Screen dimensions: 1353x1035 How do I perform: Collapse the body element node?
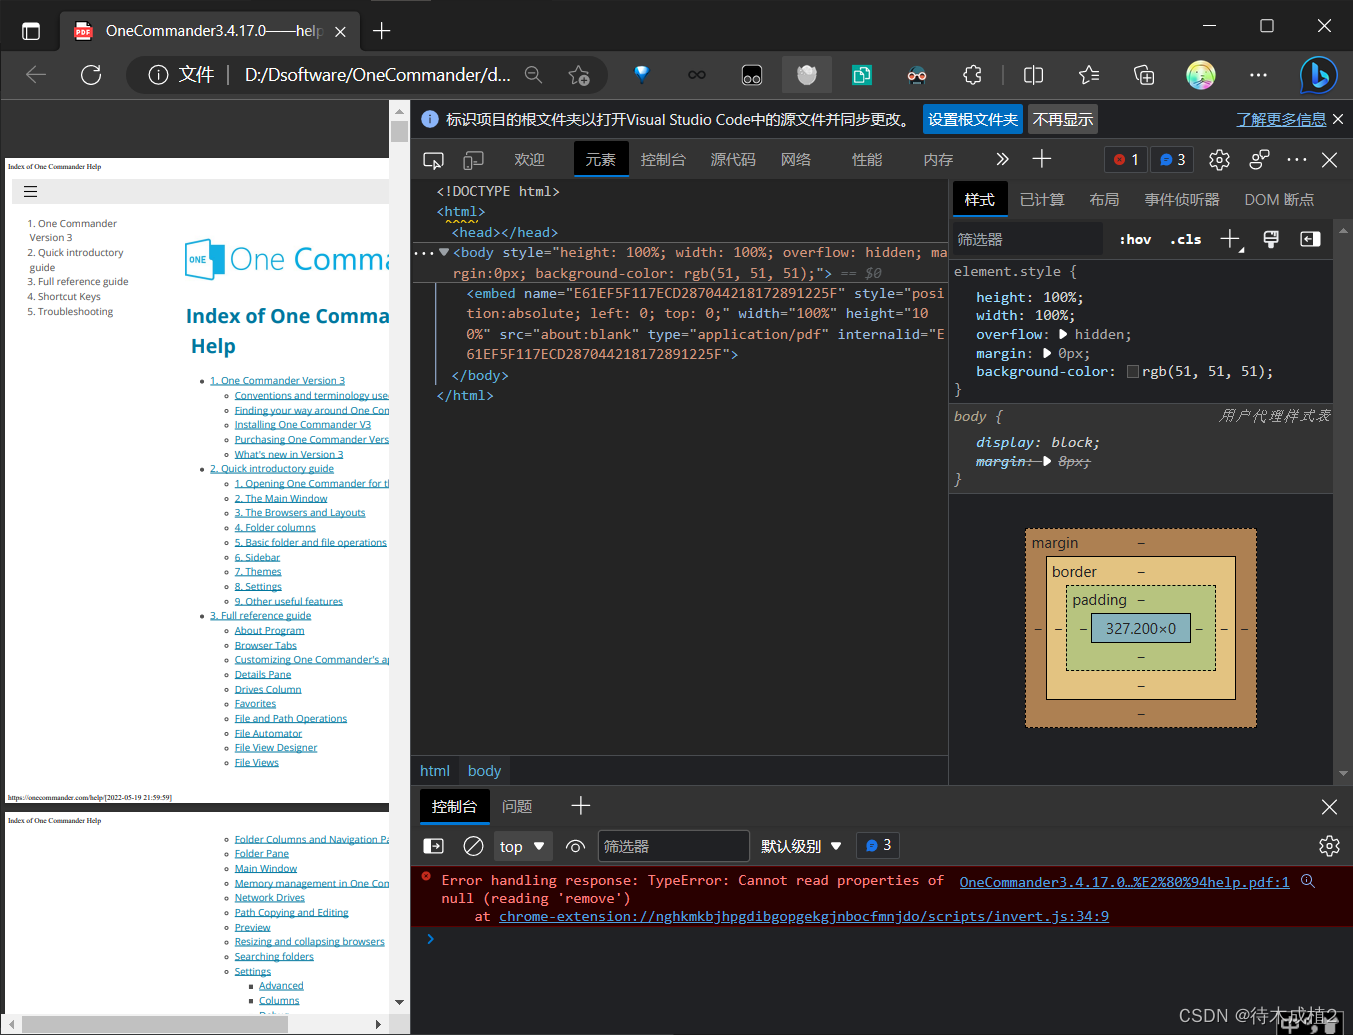click(444, 252)
